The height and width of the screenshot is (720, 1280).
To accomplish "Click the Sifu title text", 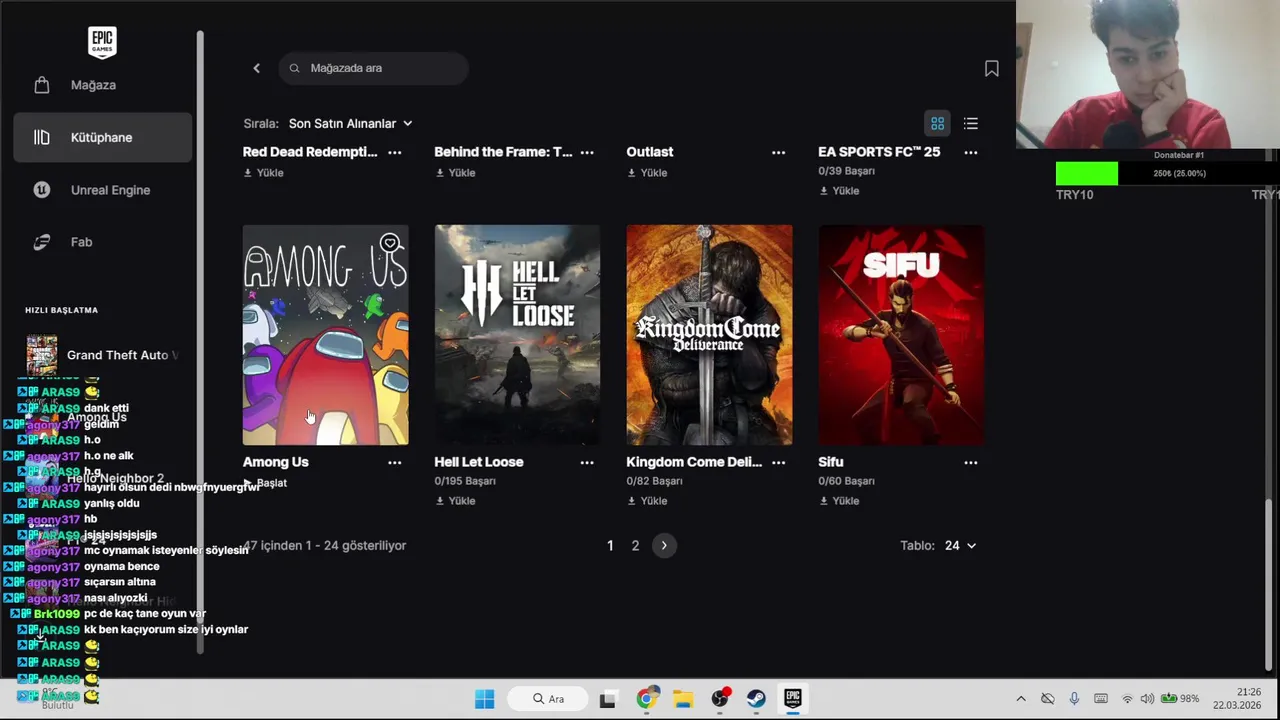I will coord(831,462).
